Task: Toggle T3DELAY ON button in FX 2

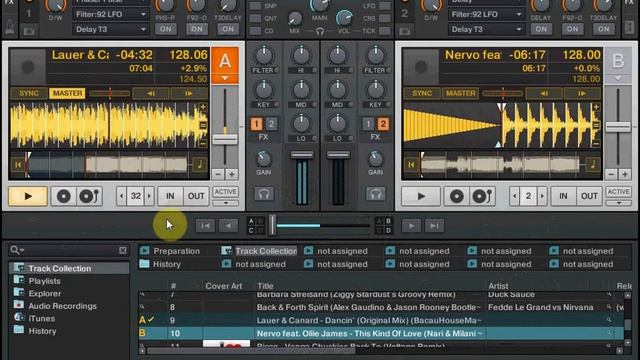Action: click(604, 29)
